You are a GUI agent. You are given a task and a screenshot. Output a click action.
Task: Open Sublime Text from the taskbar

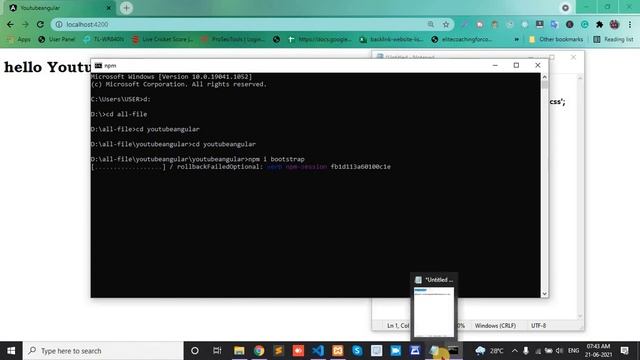[x=278, y=351]
